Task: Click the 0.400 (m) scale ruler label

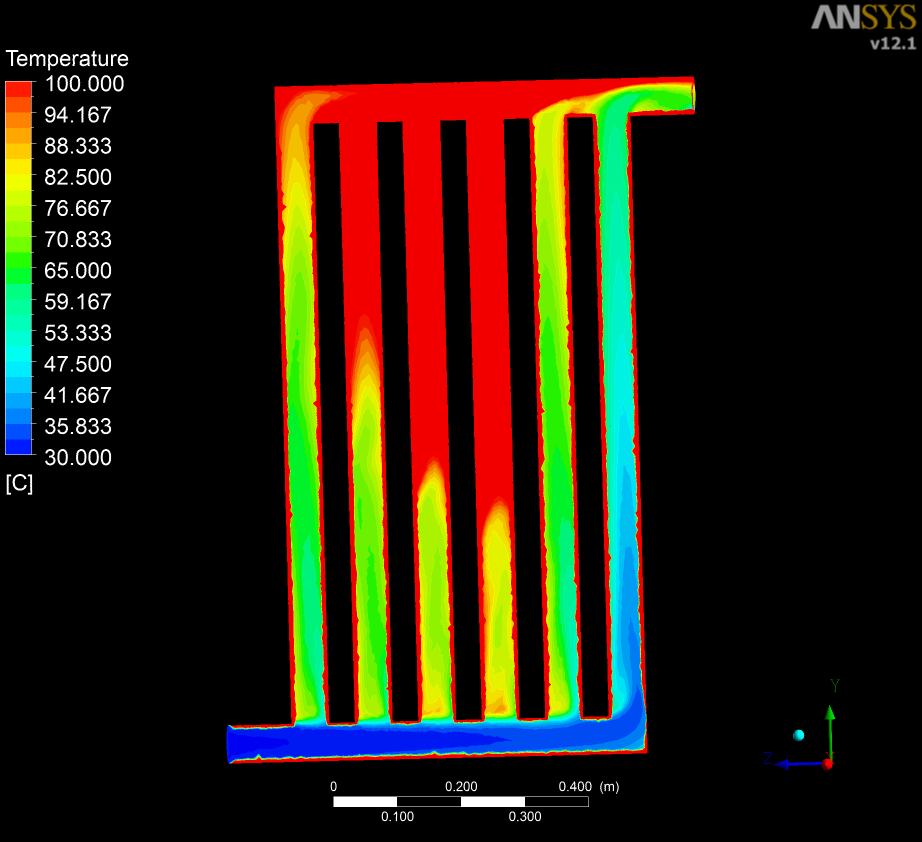Action: [x=589, y=786]
